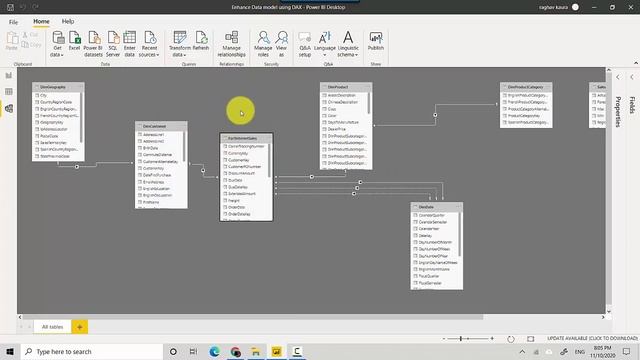Click the horizontal canvas scrollbar
Viewport: 640px width, 360px height.
coord(253,317)
